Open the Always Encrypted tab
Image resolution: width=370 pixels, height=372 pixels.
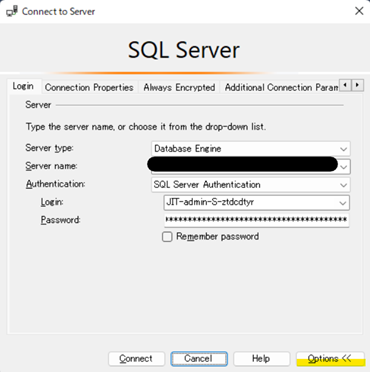point(179,87)
